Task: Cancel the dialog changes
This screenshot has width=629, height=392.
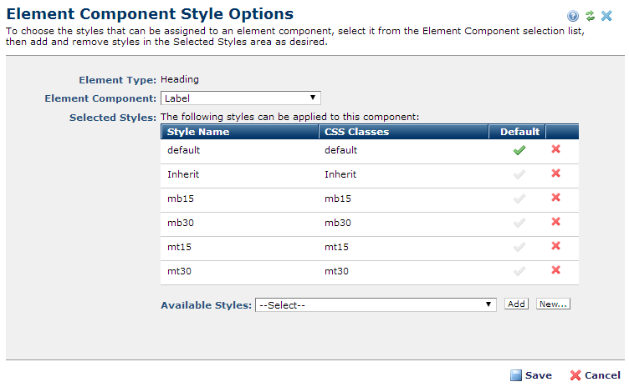Action: [595, 375]
